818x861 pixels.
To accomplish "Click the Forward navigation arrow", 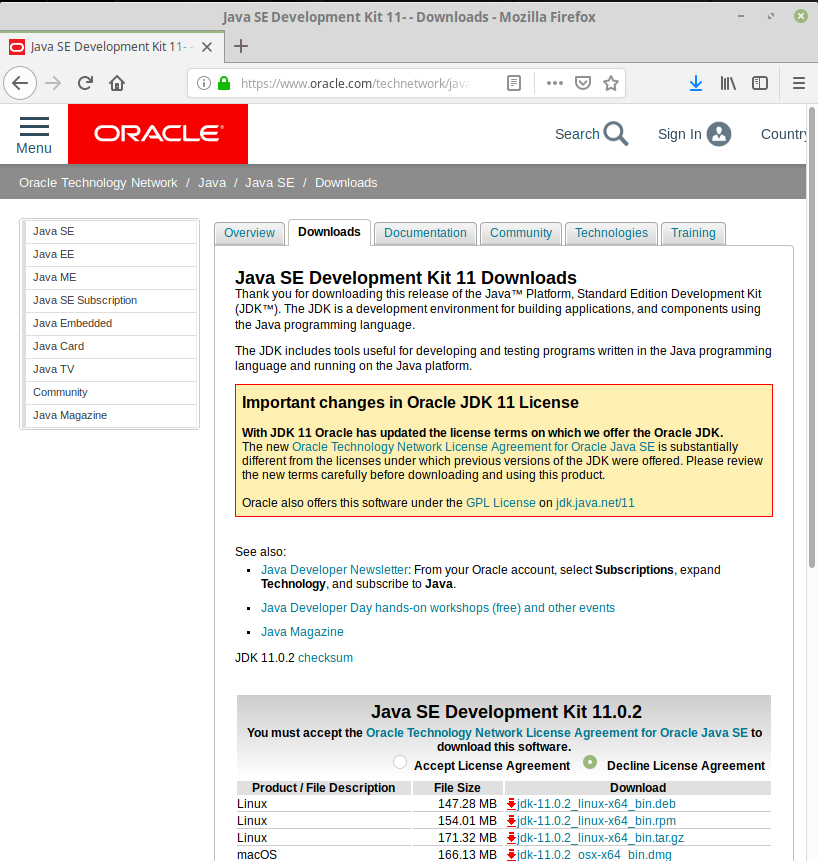I will point(53,83).
